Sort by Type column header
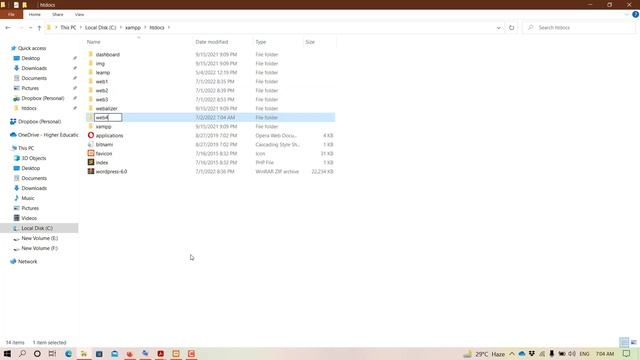The width and height of the screenshot is (640, 360). [260, 42]
